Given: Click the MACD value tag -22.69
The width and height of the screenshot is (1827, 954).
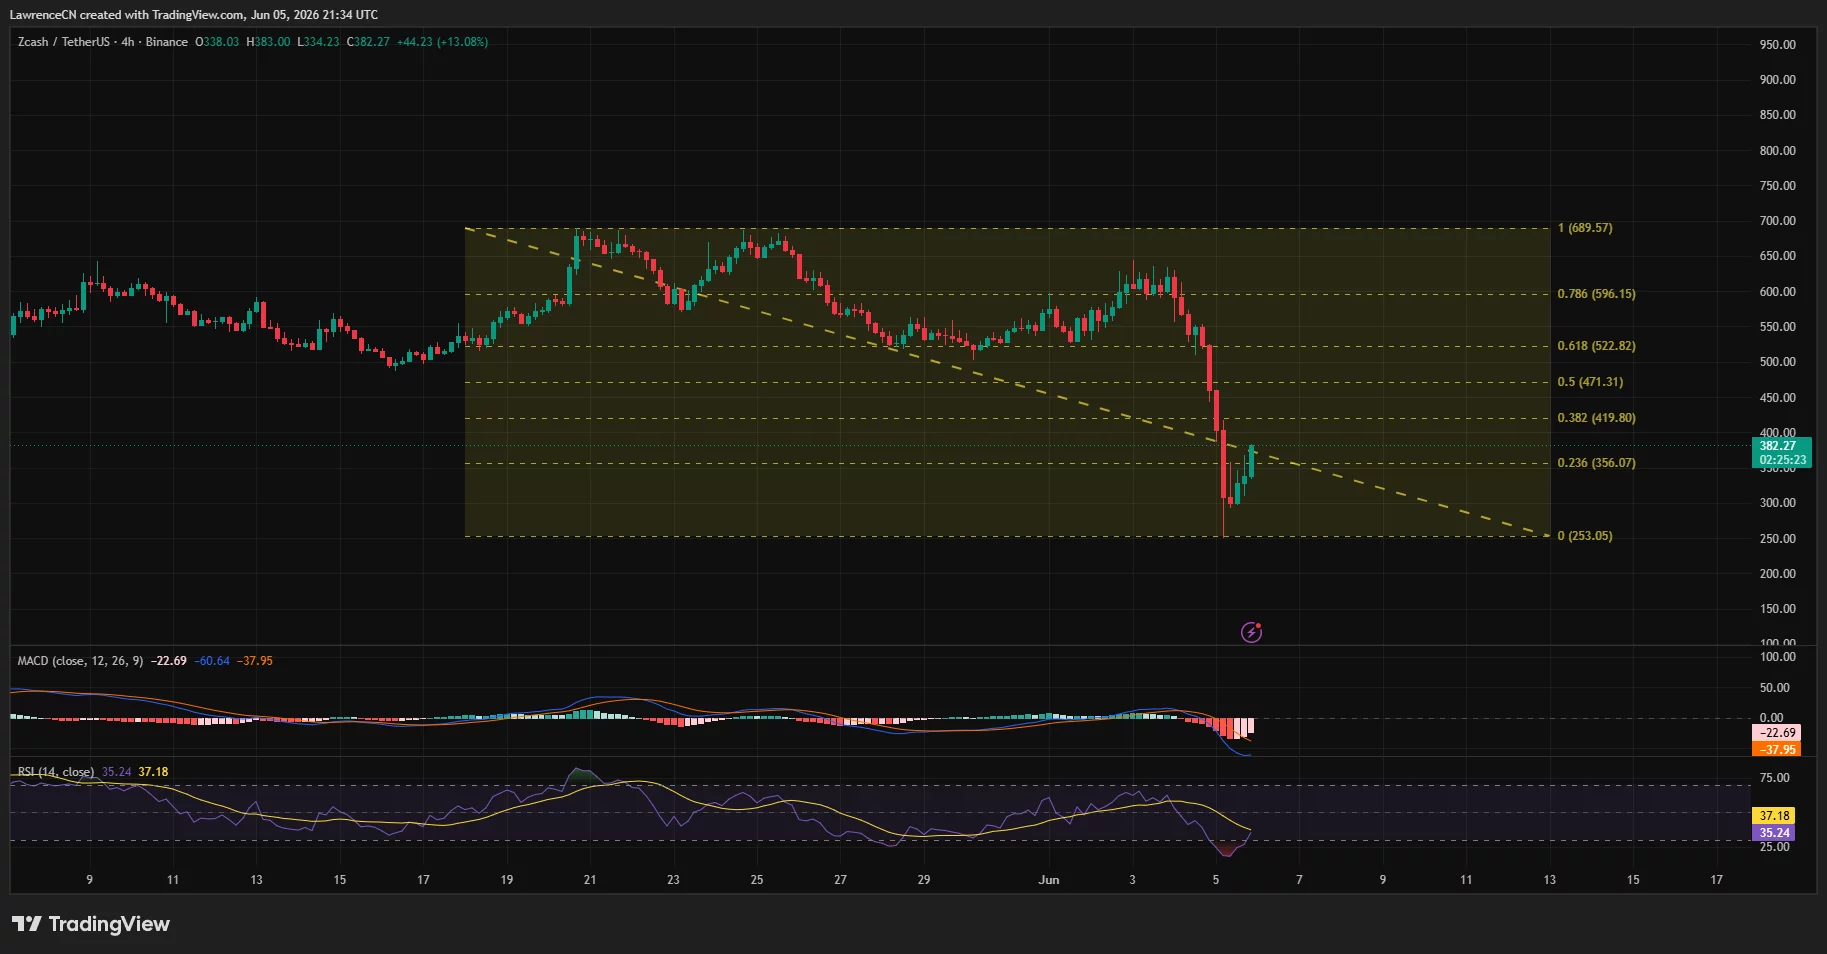Looking at the screenshot, I should point(1777,733).
